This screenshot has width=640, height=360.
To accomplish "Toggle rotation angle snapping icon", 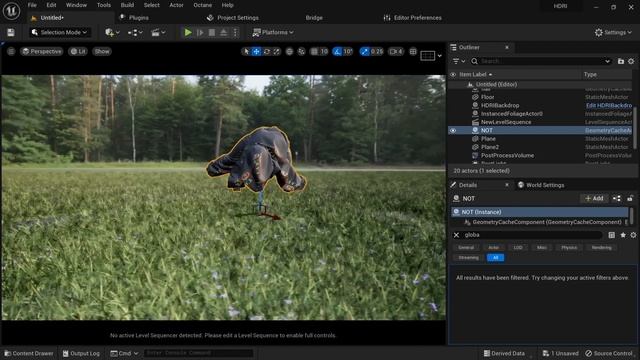I will click(x=337, y=51).
